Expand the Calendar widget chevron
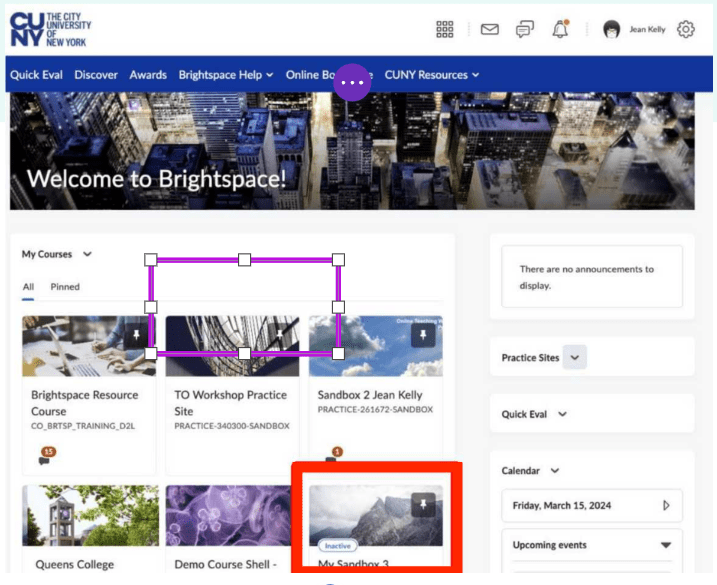This screenshot has height=585, width=717. 555,471
